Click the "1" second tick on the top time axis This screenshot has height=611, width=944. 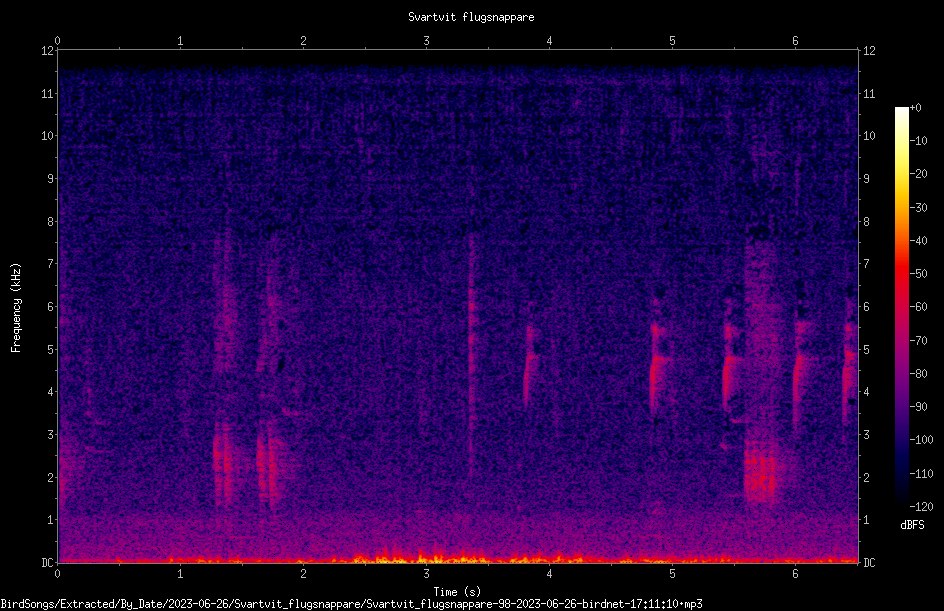point(180,41)
